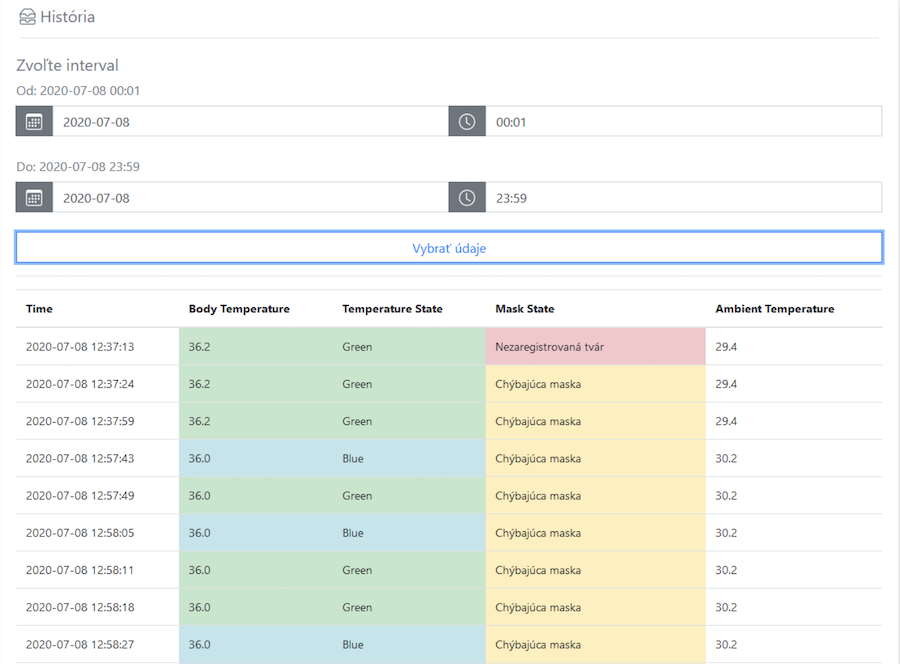Click the Mask State column header
Screen dimensions: 900x664
coord(525,309)
